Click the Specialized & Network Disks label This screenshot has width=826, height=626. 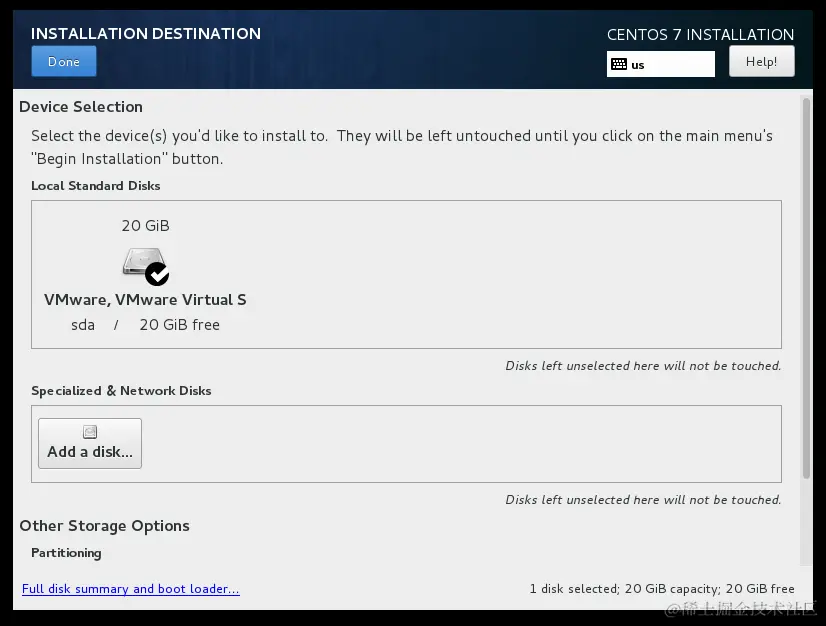pos(121,391)
